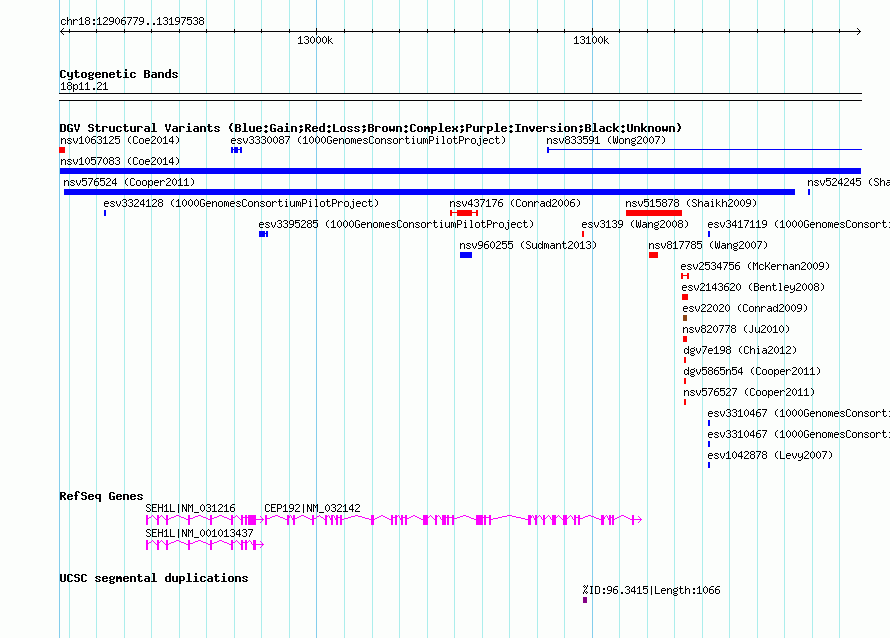Select the red nsv820778 loss marker
The height and width of the screenshot is (638, 890).
(x=685, y=339)
